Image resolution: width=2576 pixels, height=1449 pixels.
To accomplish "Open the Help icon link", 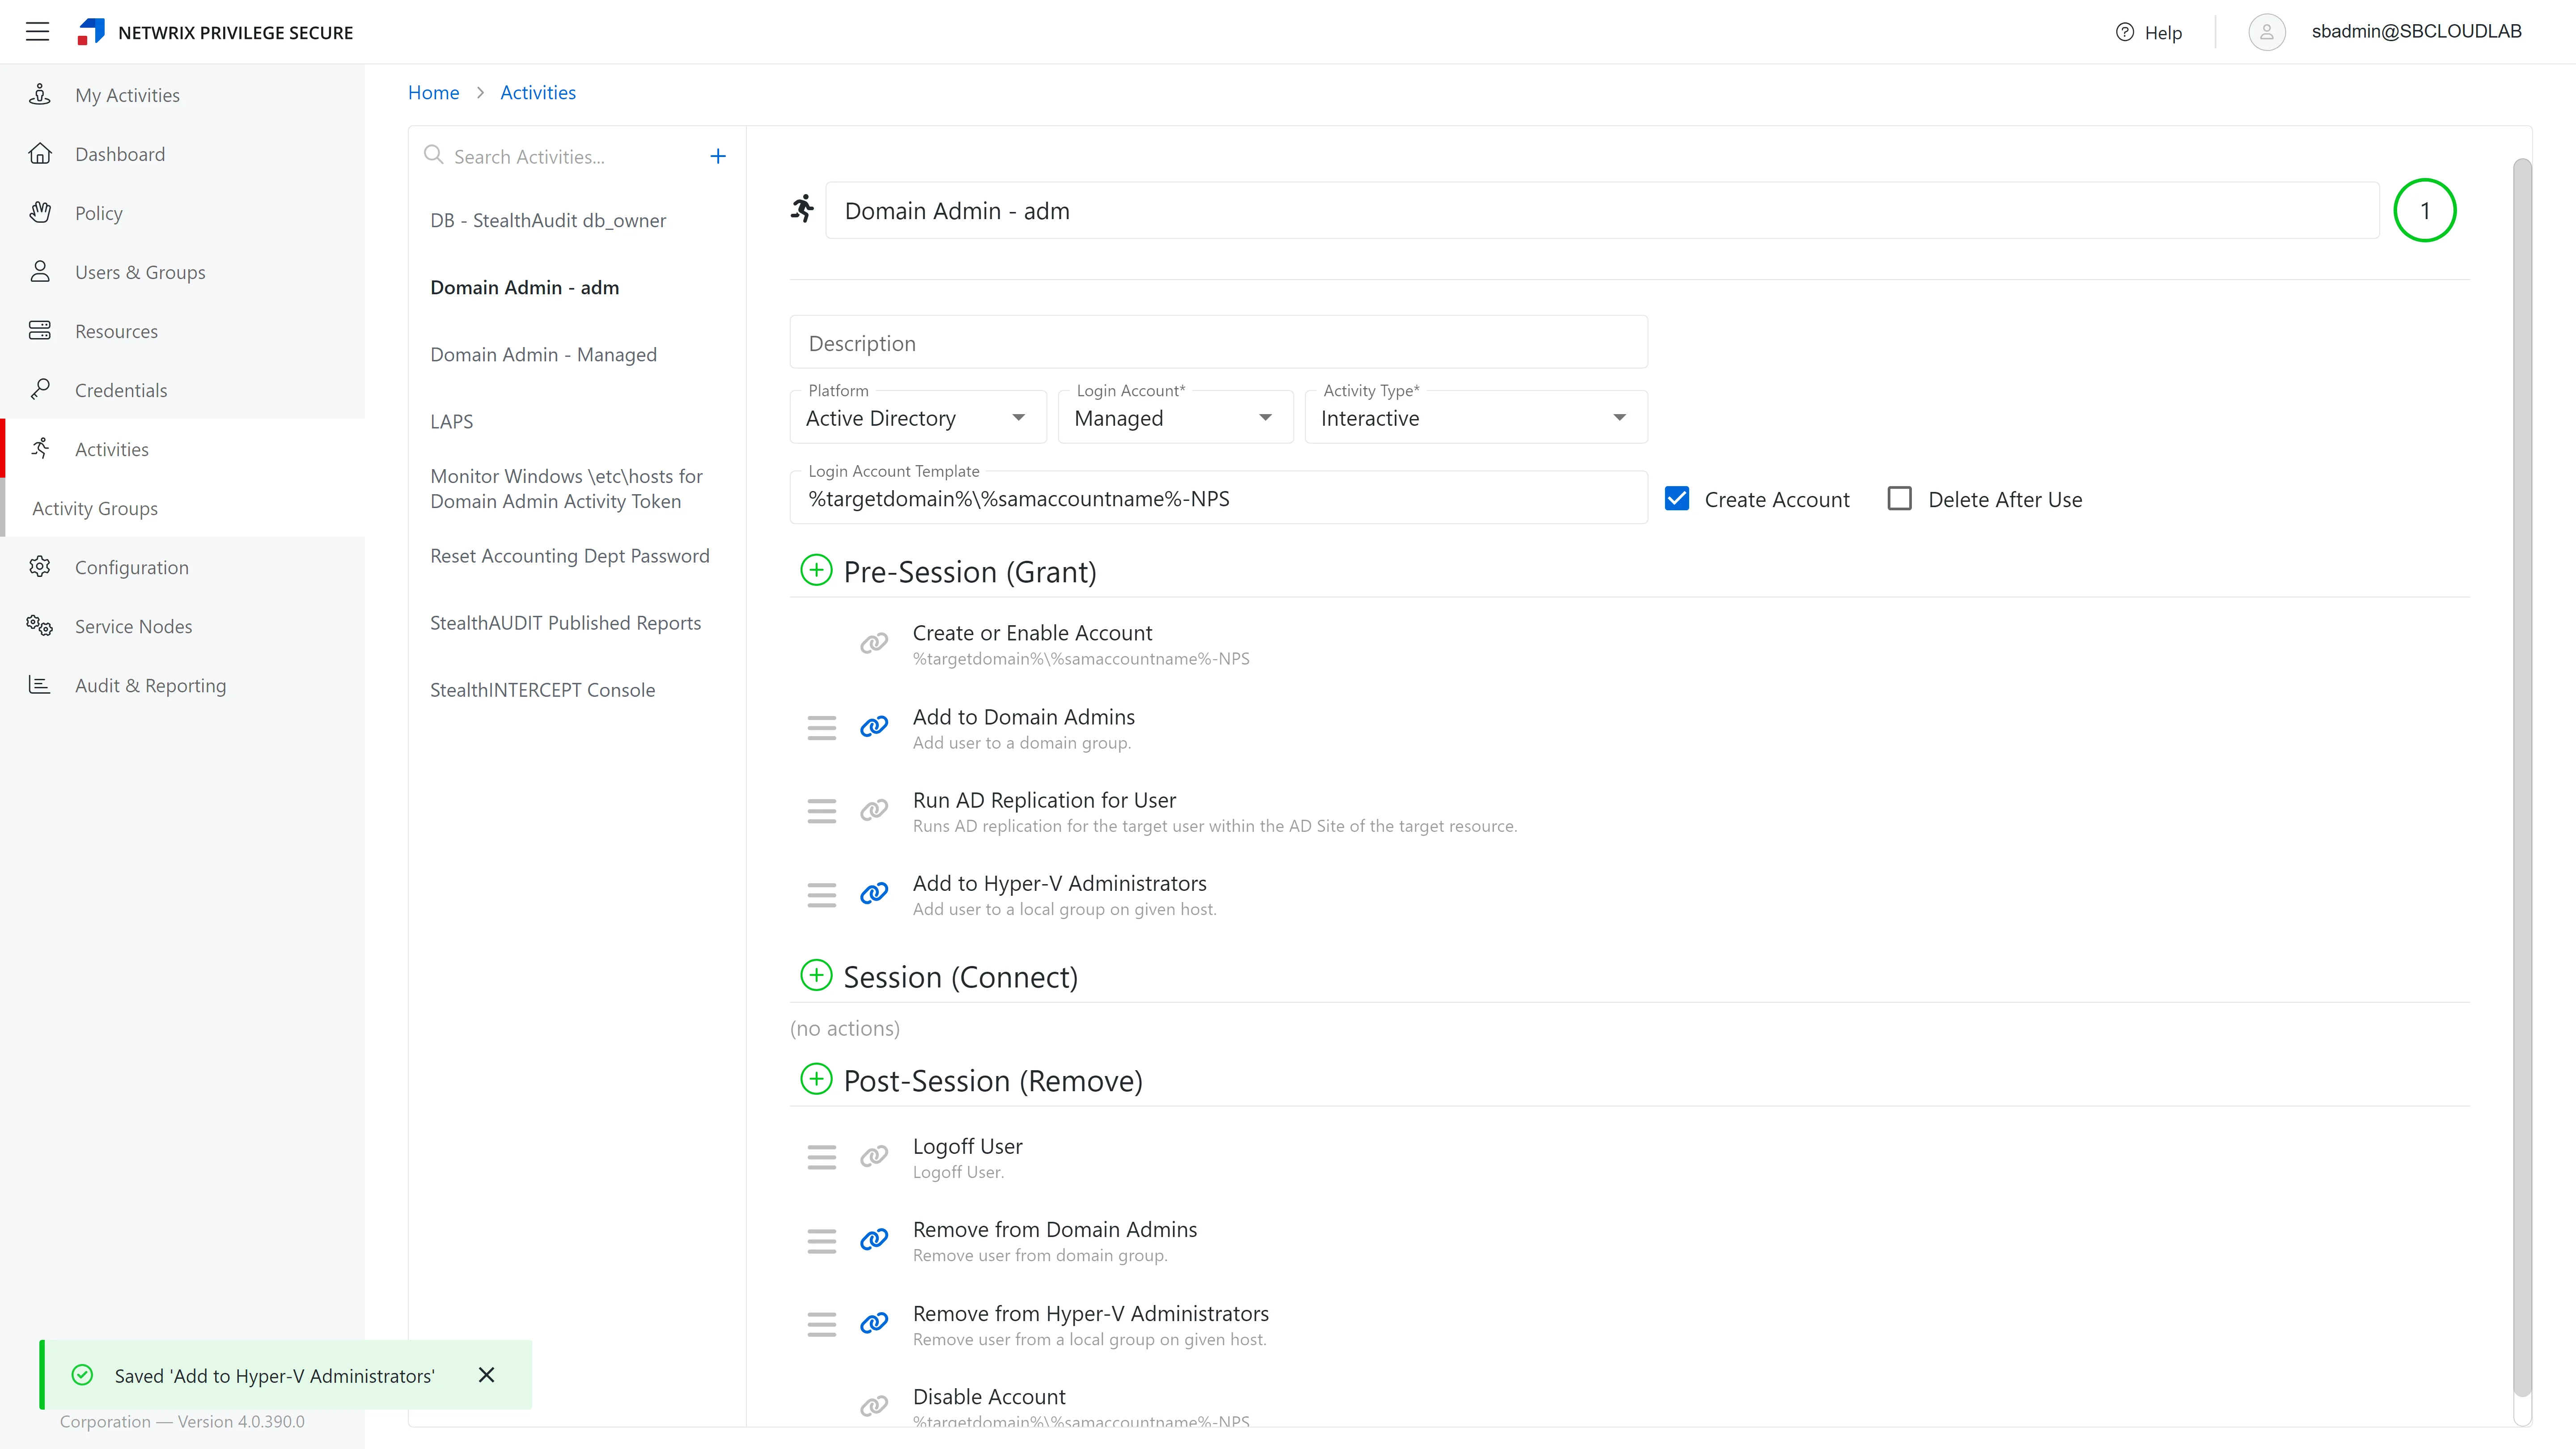I will tap(2125, 33).
